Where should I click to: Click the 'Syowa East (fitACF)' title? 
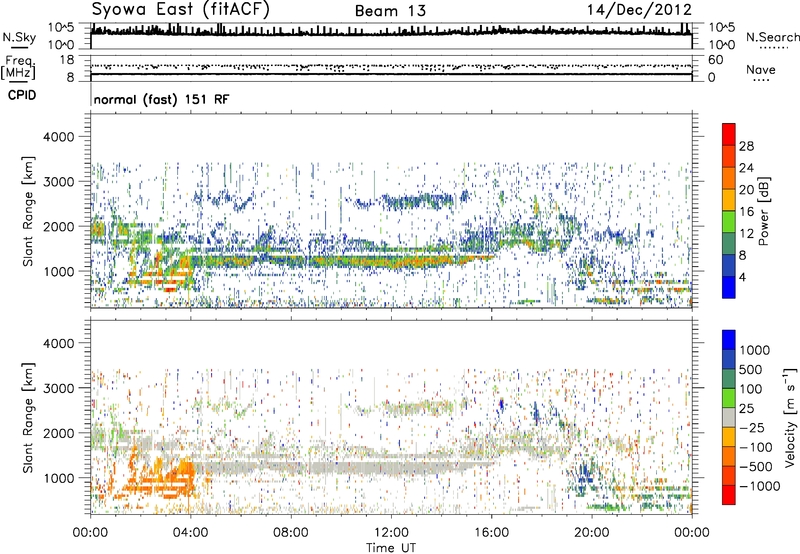pyautogui.click(x=181, y=9)
